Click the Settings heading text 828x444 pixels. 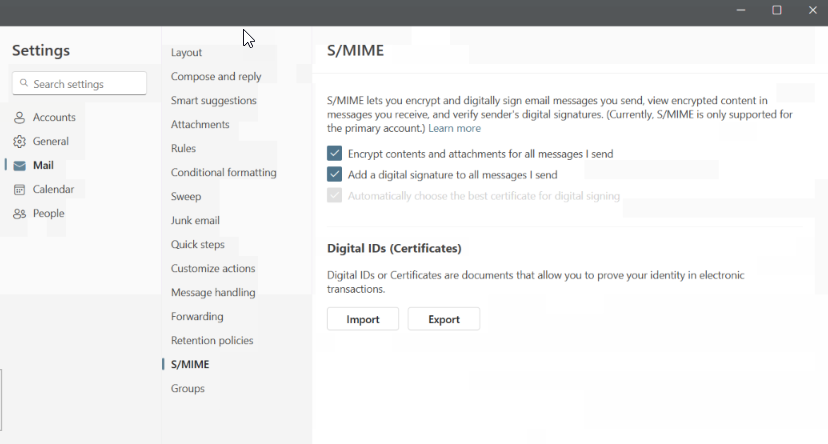coord(41,50)
